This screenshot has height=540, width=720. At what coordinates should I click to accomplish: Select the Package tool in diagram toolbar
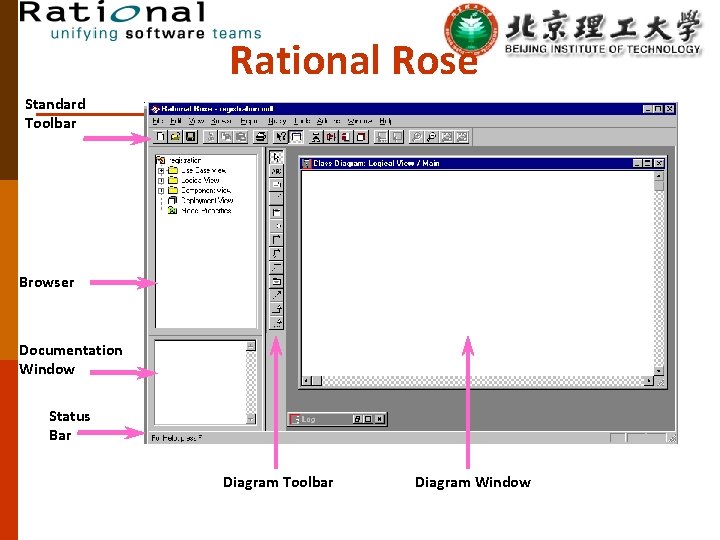click(276, 281)
